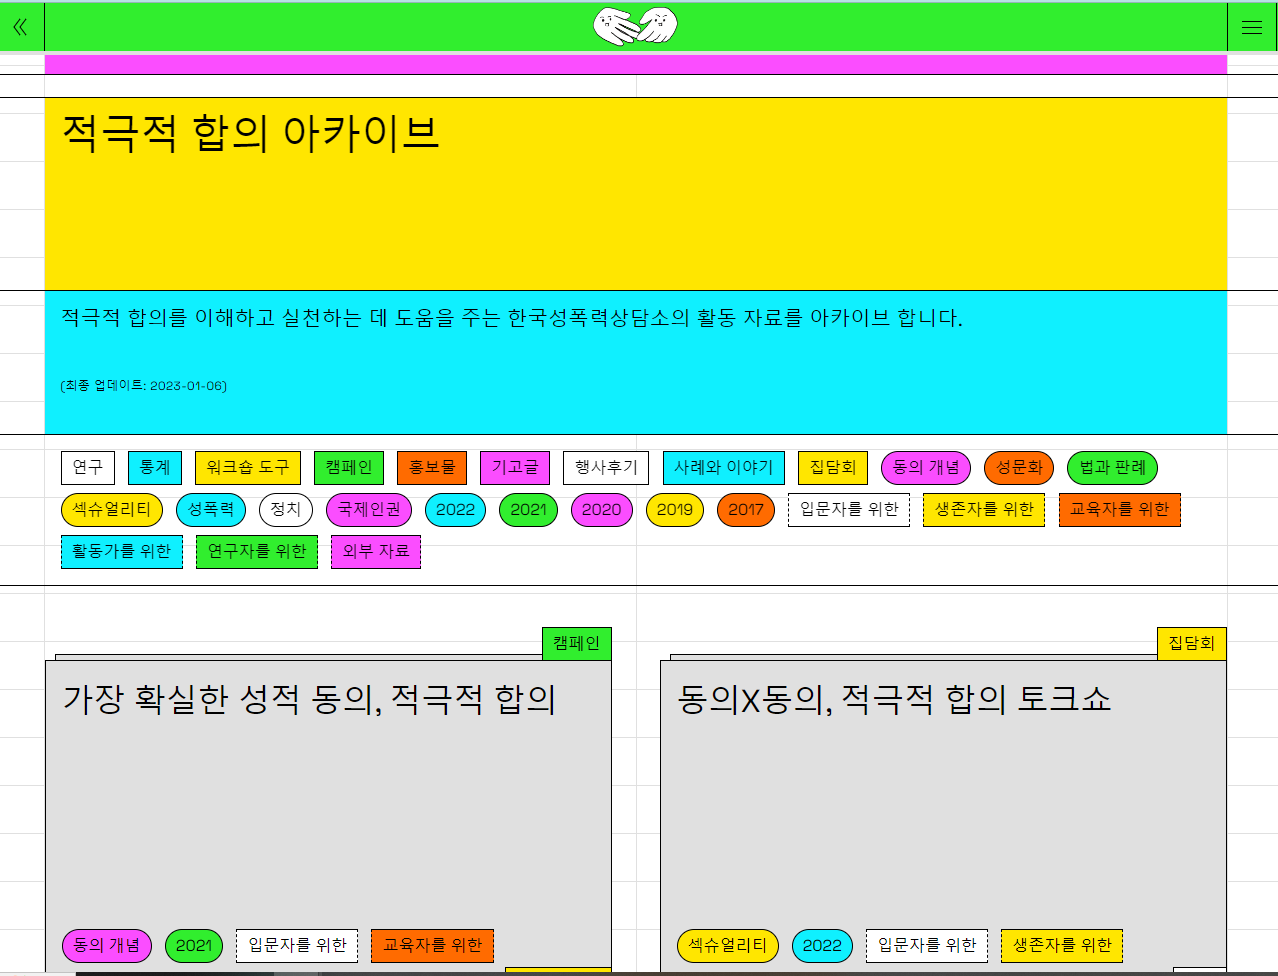Click 섹슈얼리티 tag on the 토크쇼 card
The image size is (1278, 976).
[x=728, y=946]
